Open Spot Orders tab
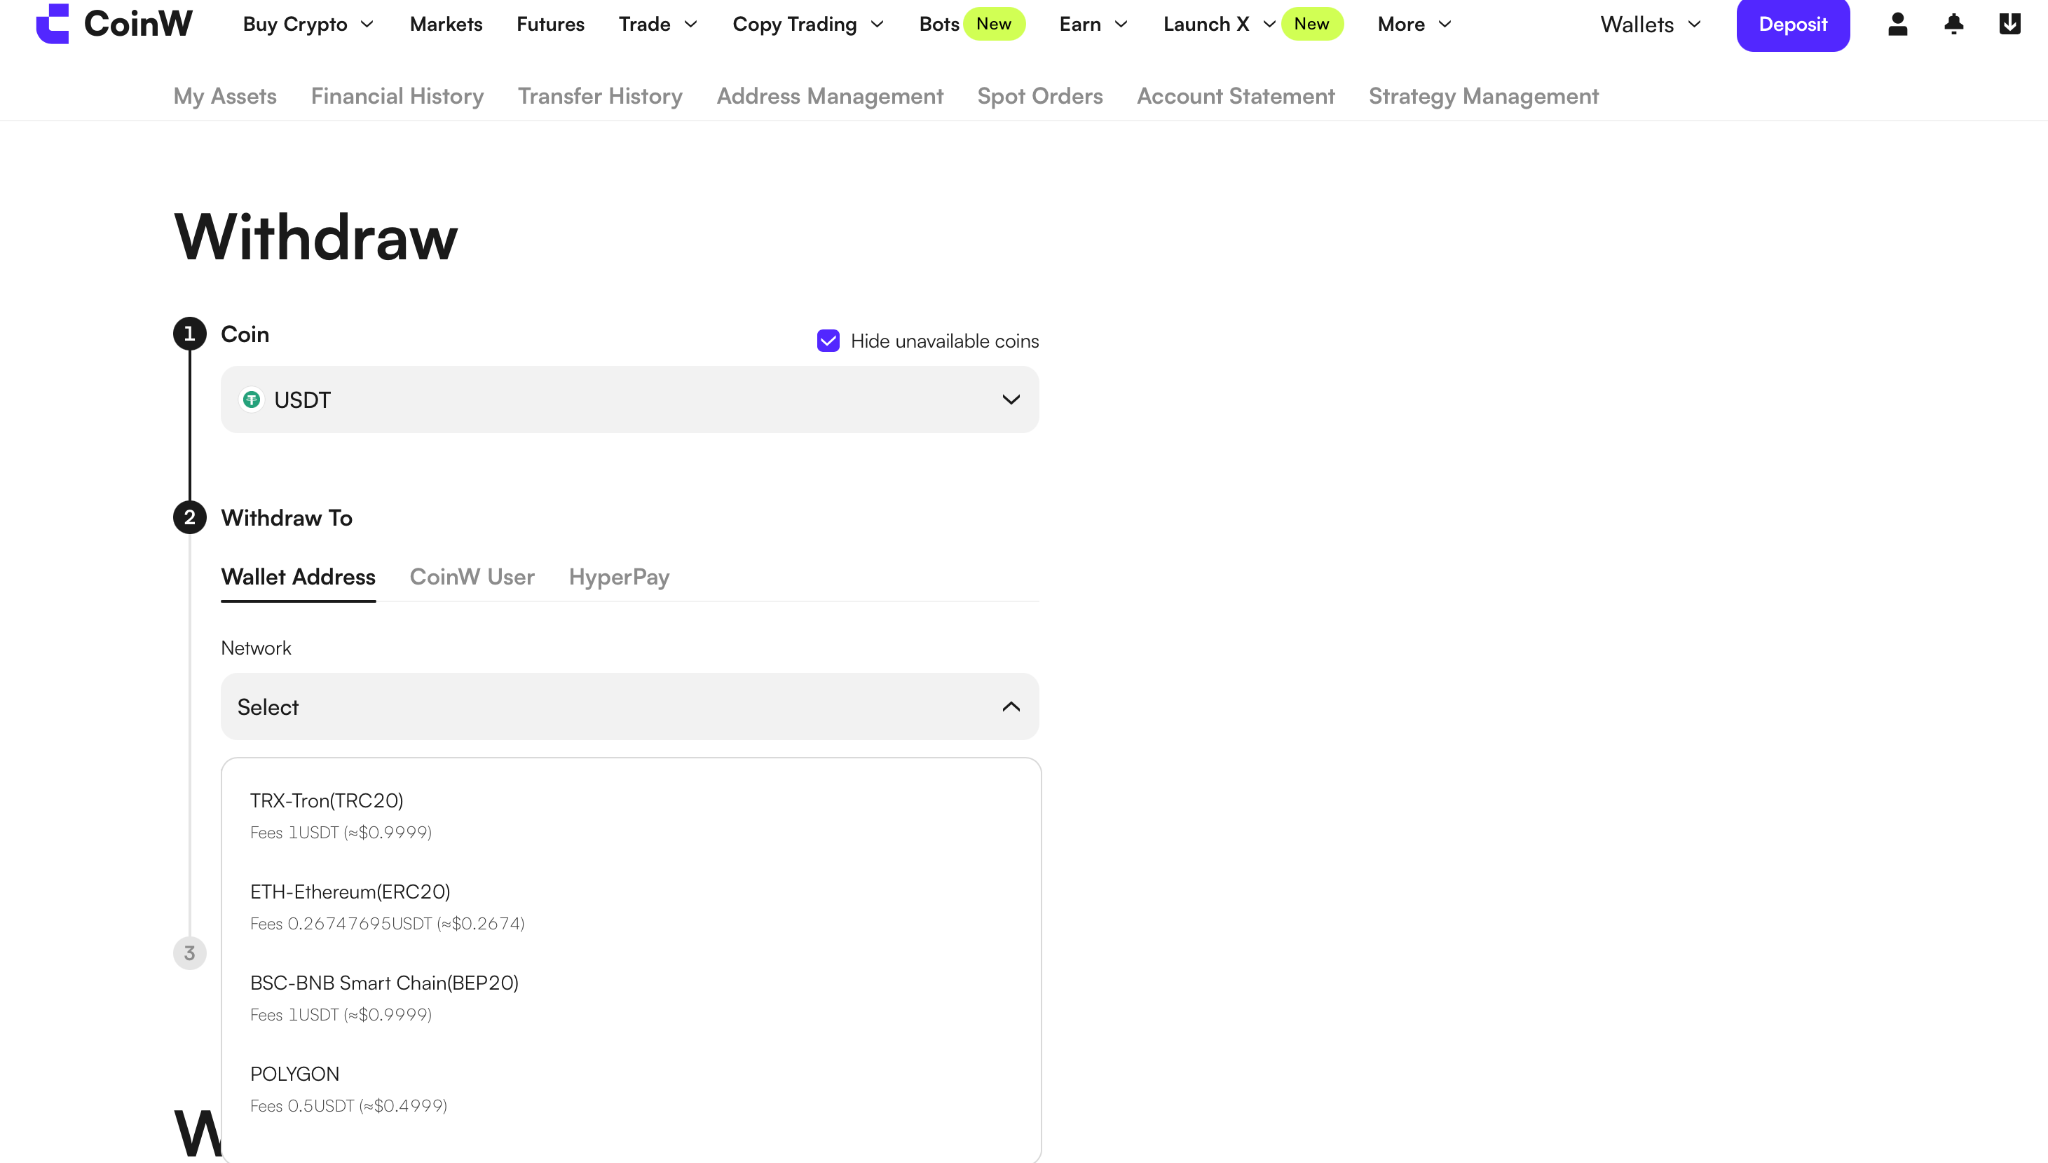Viewport: 2048px width, 1163px height. pos(1040,96)
